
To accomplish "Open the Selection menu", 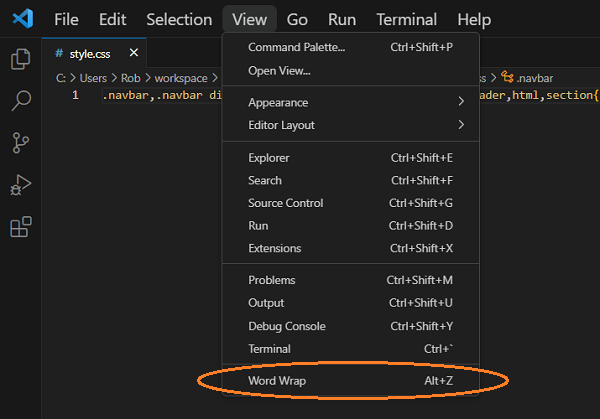I will [x=179, y=19].
